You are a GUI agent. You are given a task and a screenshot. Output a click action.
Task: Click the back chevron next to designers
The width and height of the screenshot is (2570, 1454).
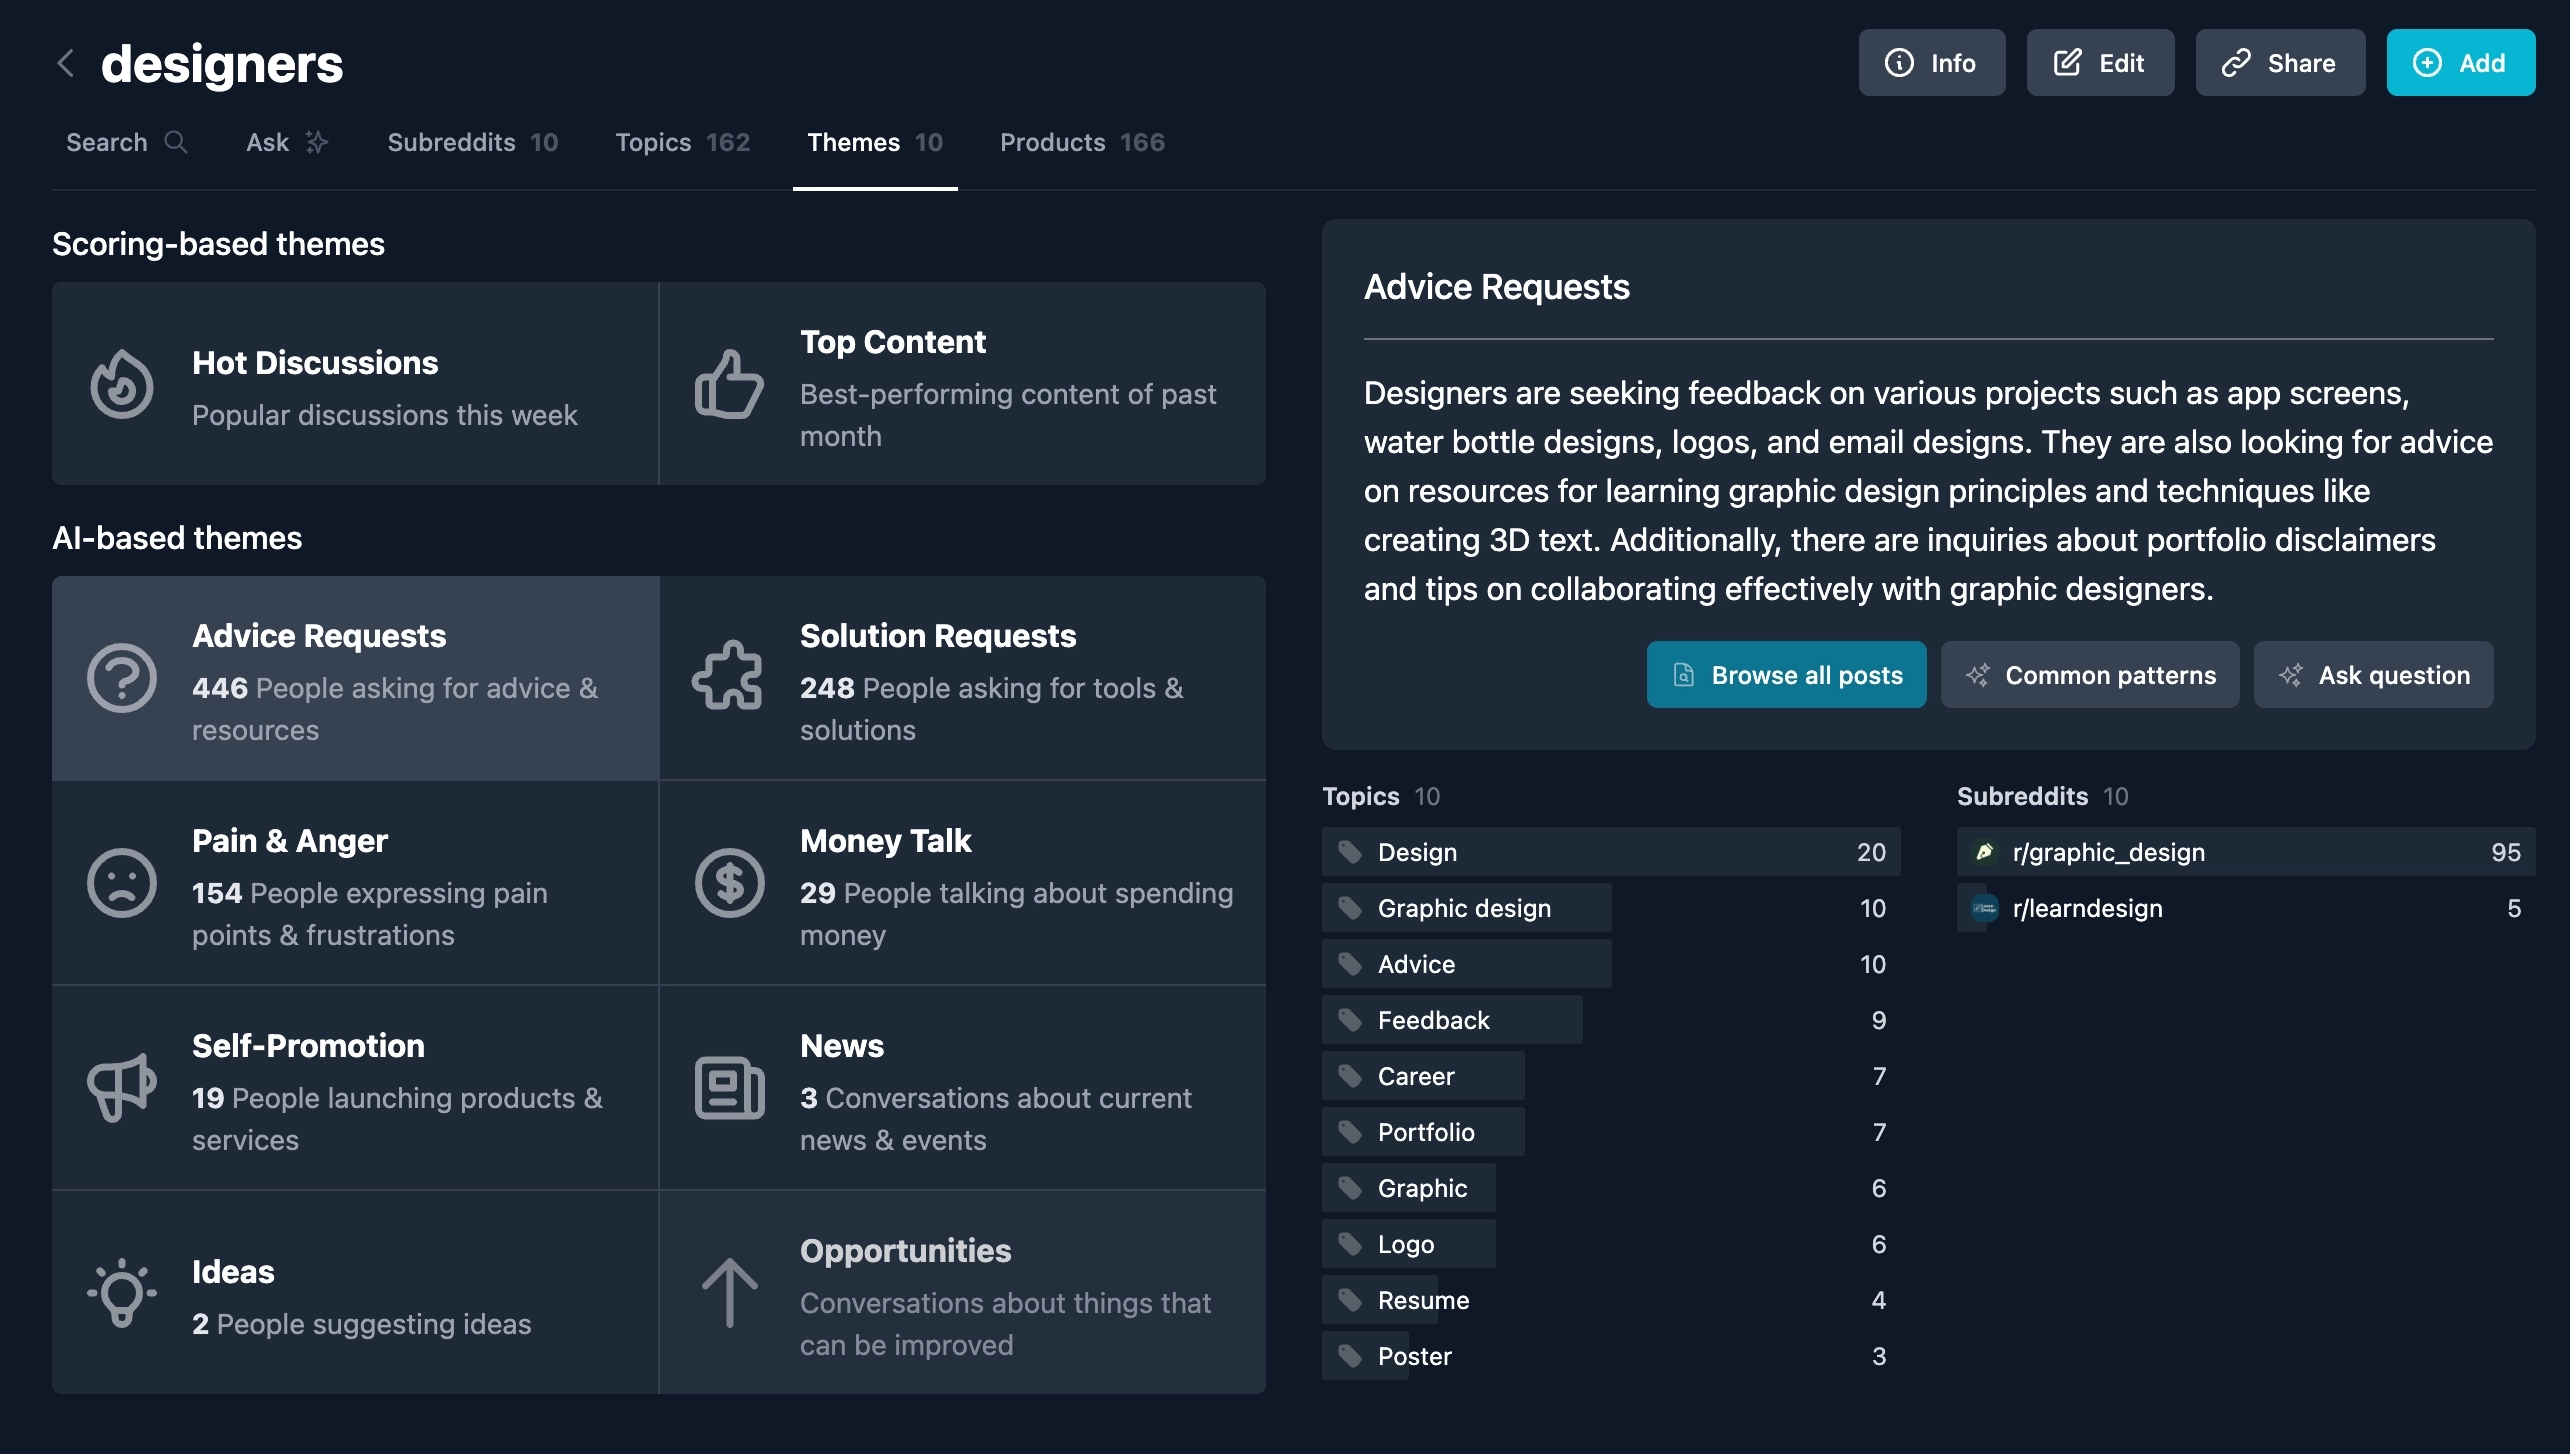64,63
